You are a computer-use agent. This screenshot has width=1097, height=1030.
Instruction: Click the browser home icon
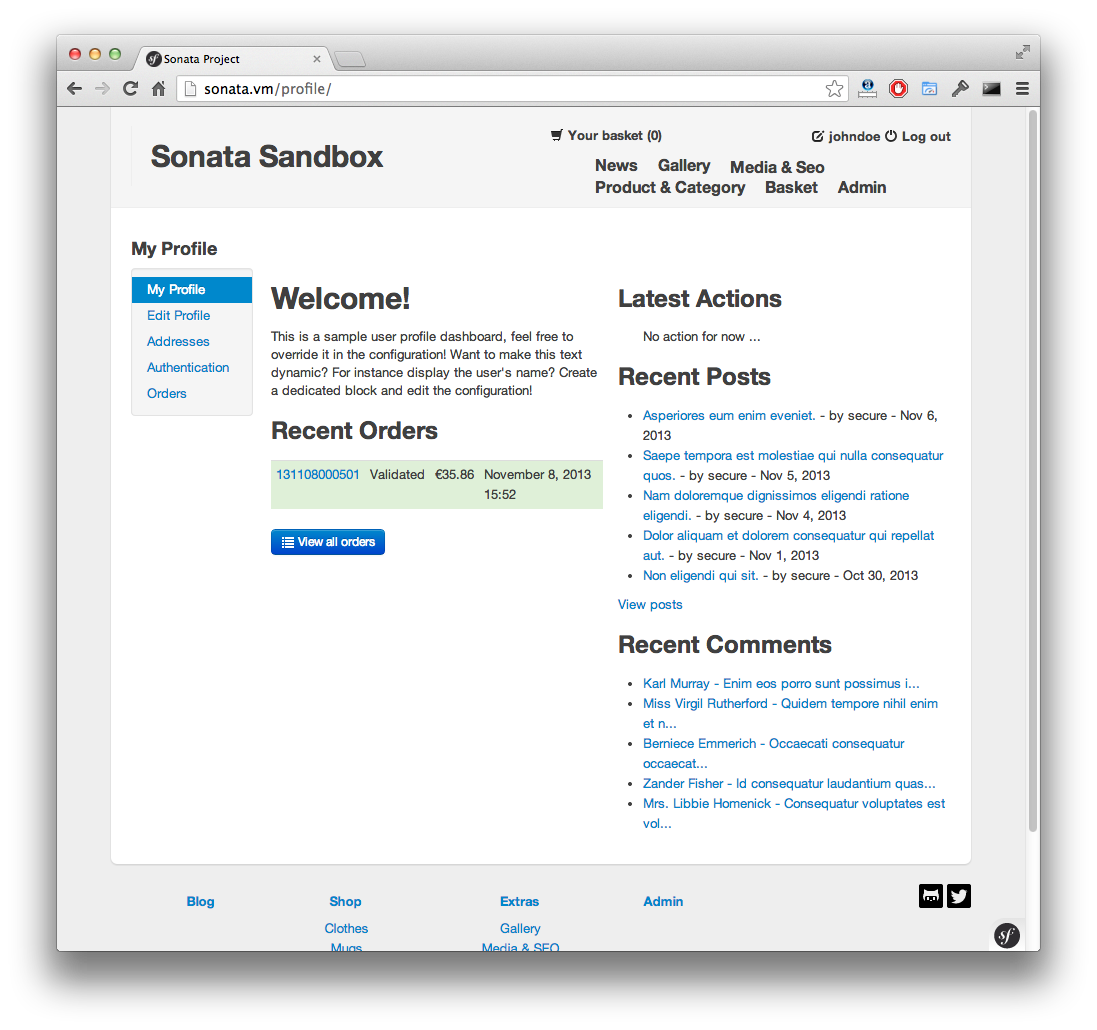click(158, 89)
